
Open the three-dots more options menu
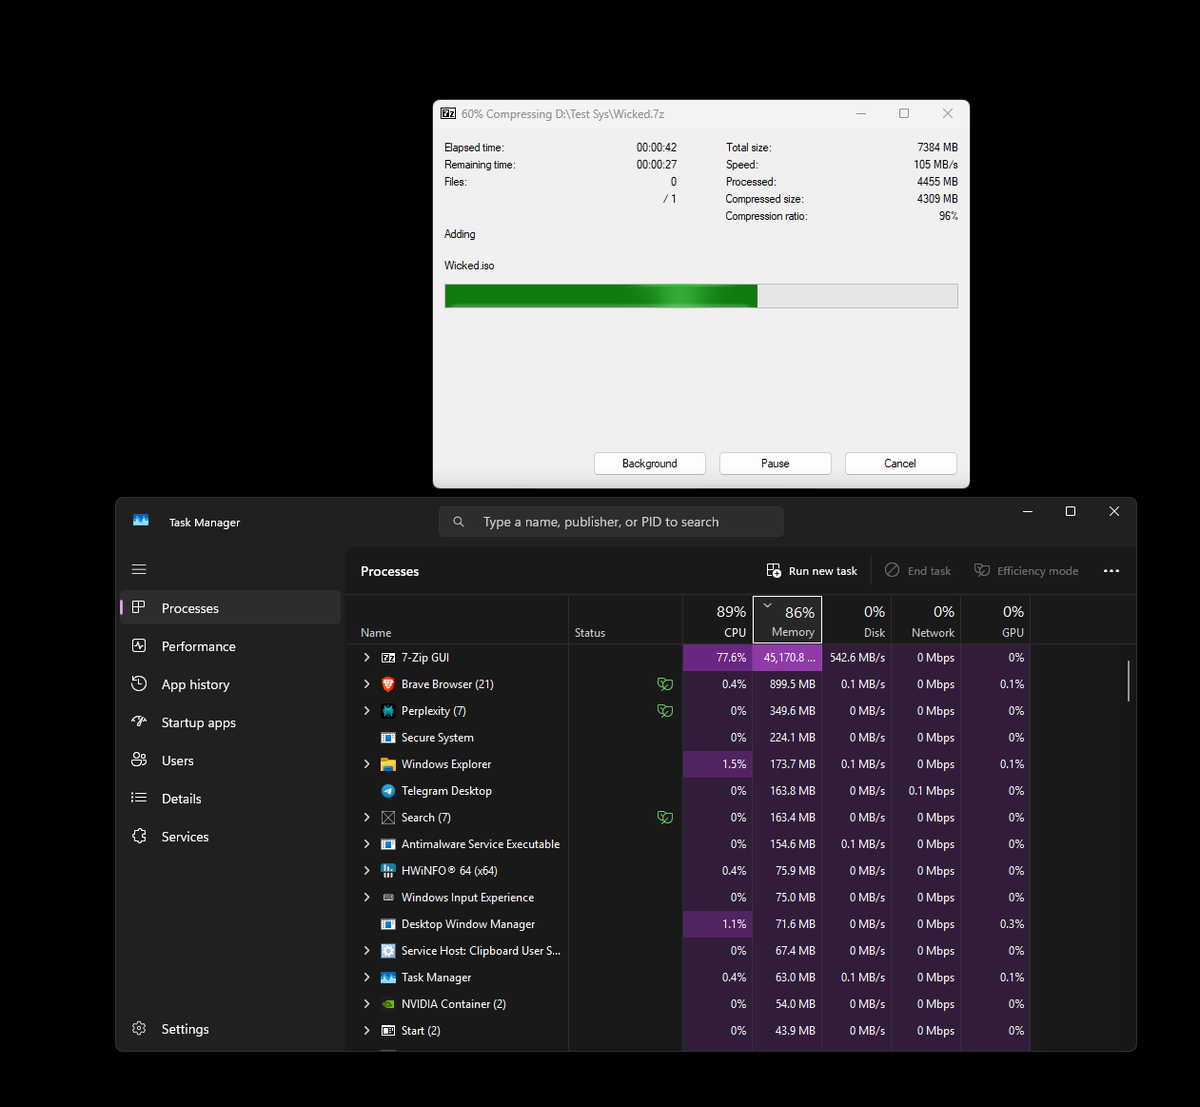[1111, 571]
